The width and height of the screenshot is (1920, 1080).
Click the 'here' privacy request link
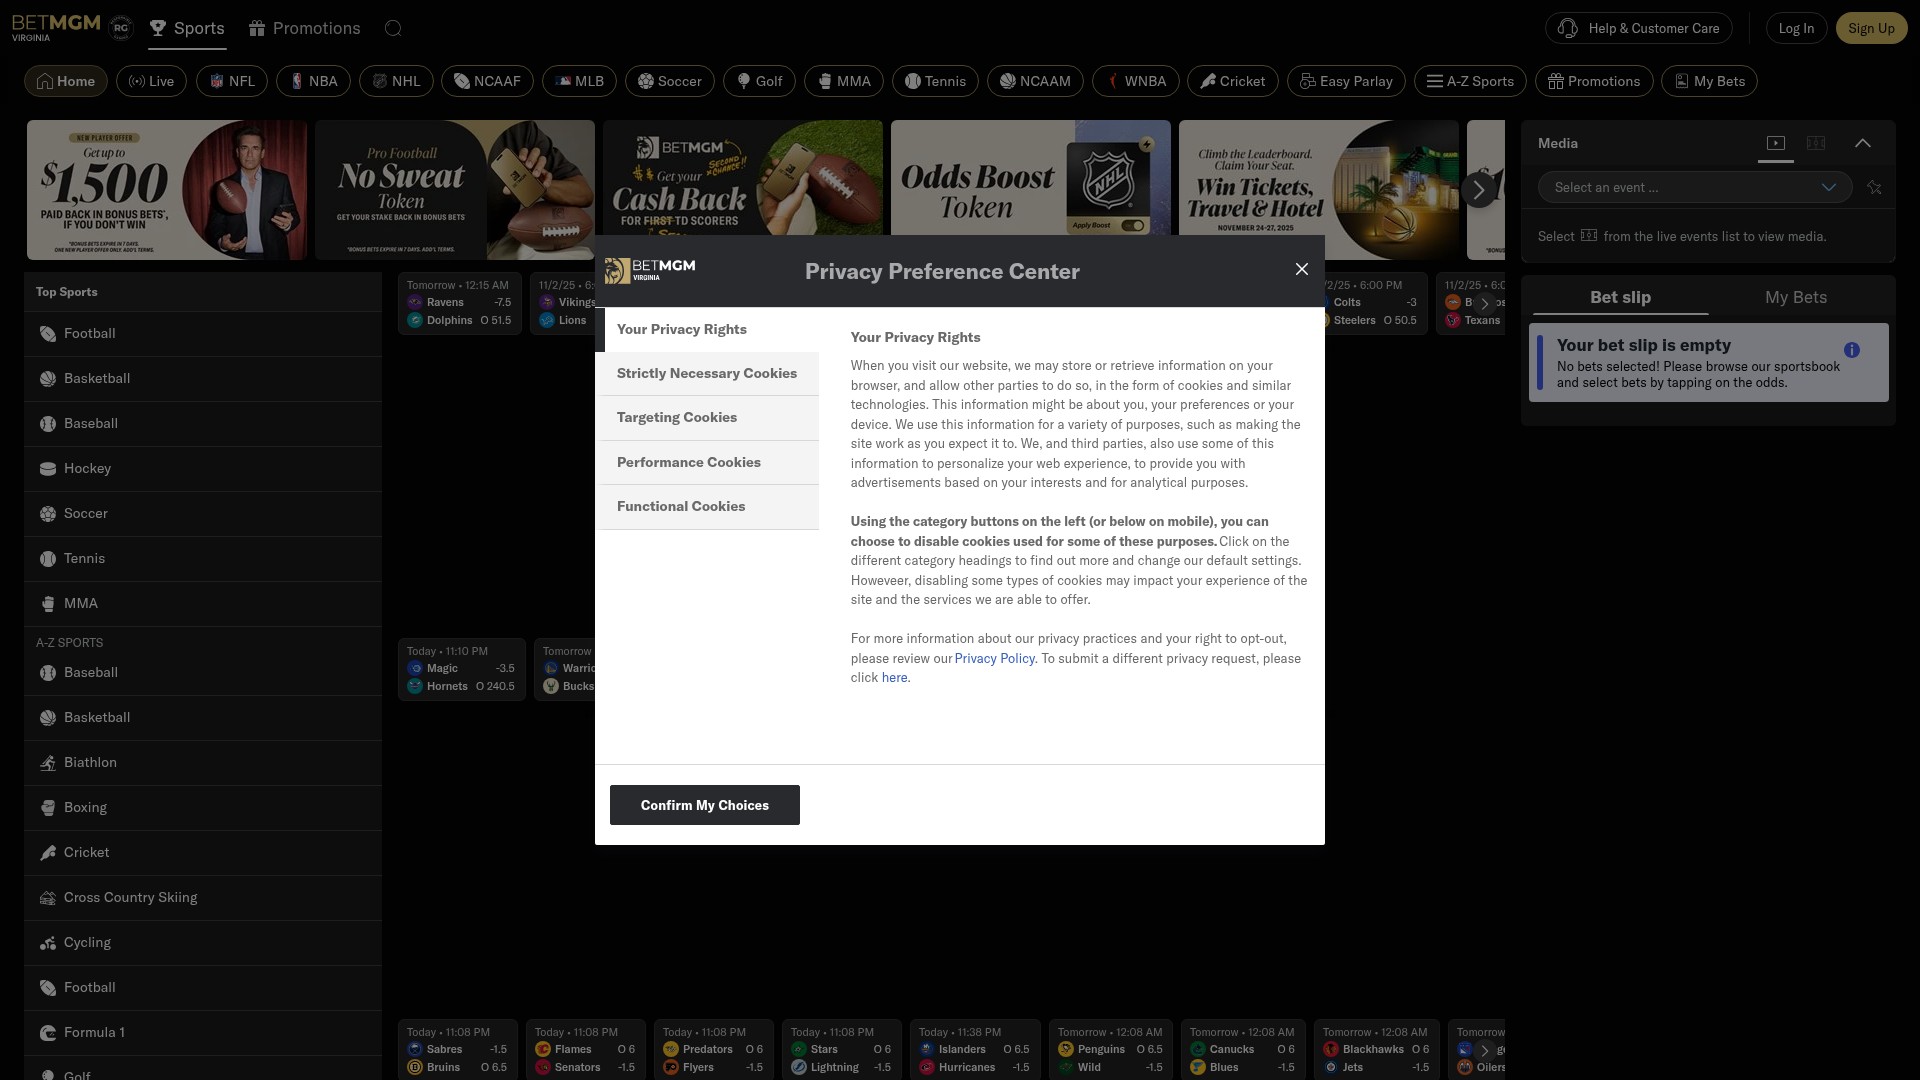894,678
